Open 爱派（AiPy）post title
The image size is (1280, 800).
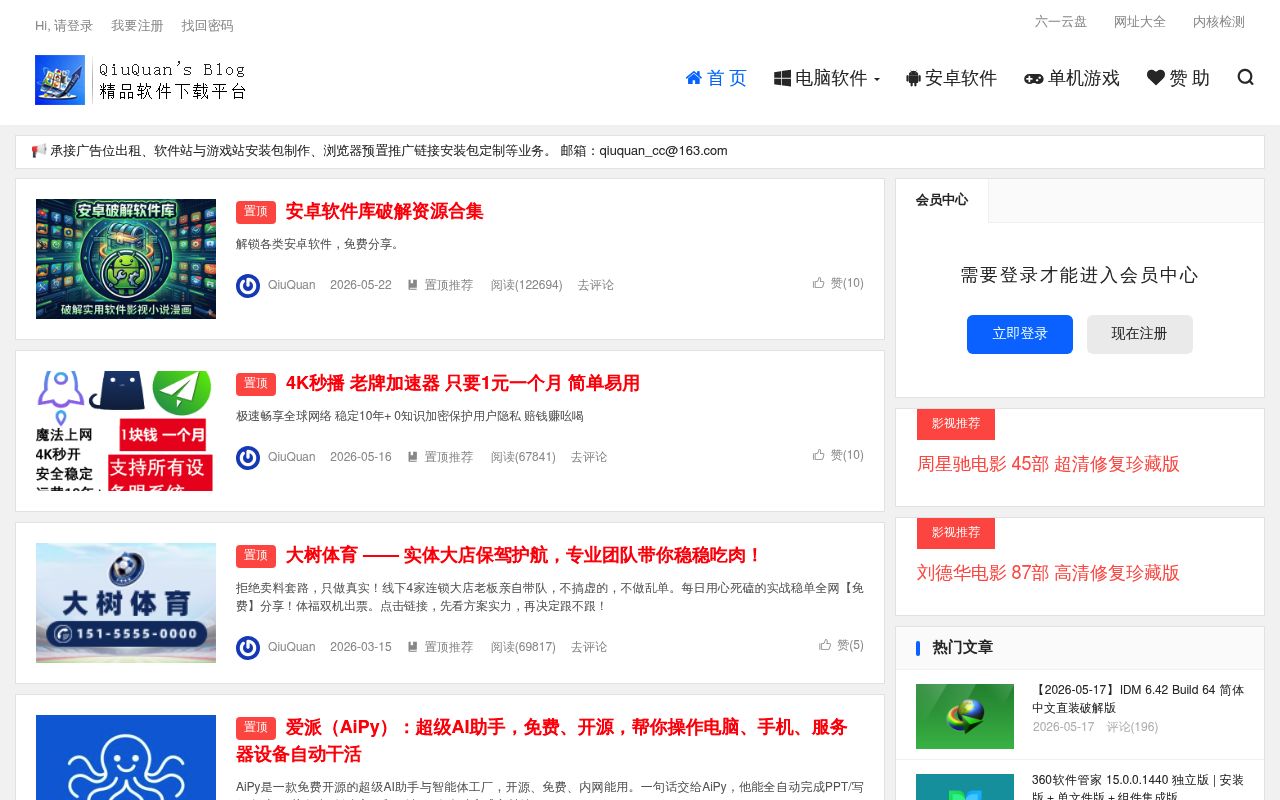542,740
